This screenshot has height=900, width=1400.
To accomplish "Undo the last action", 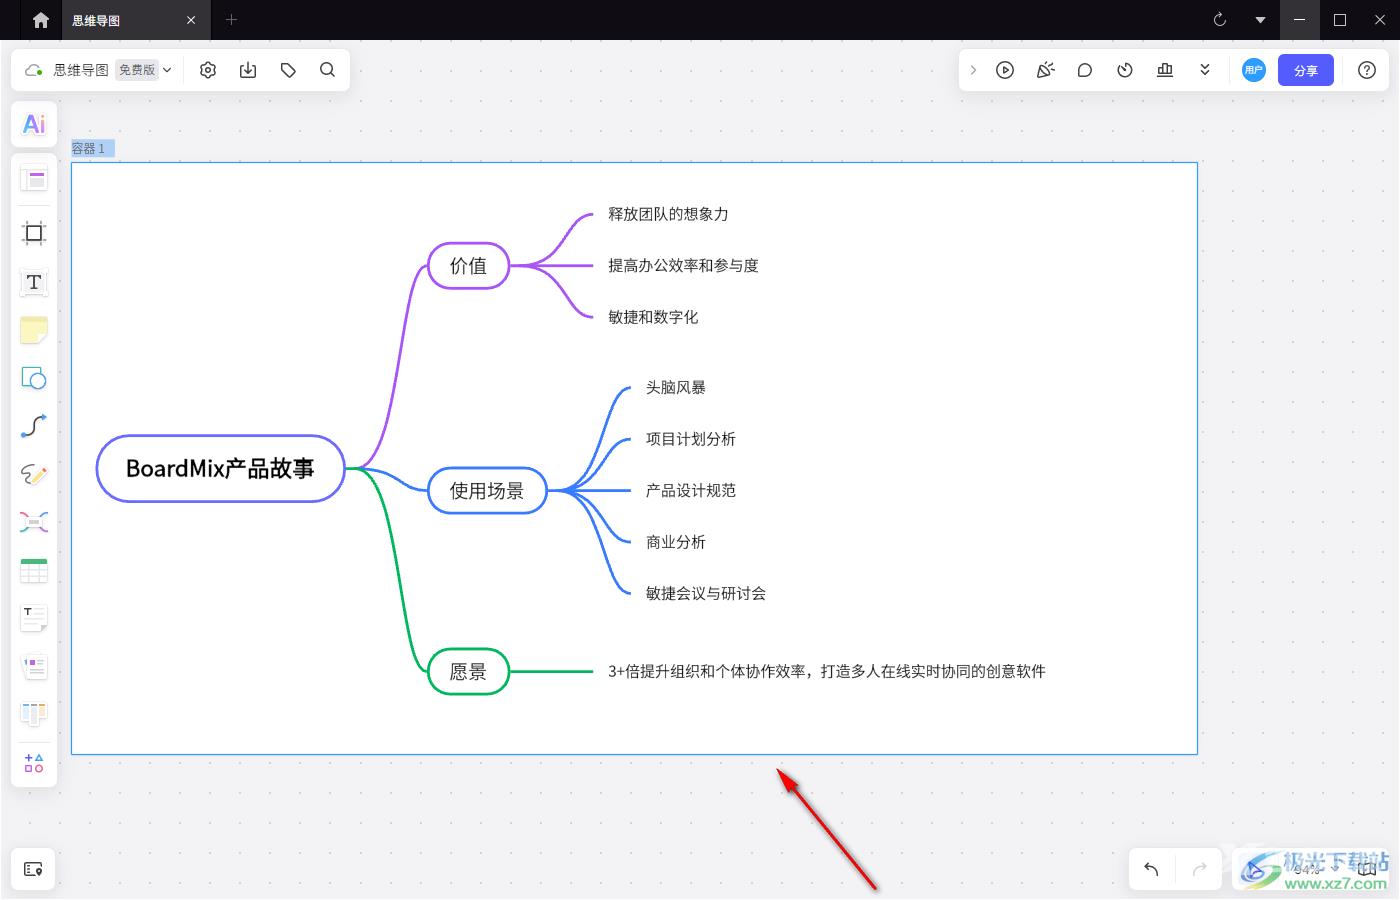I will point(1151,869).
